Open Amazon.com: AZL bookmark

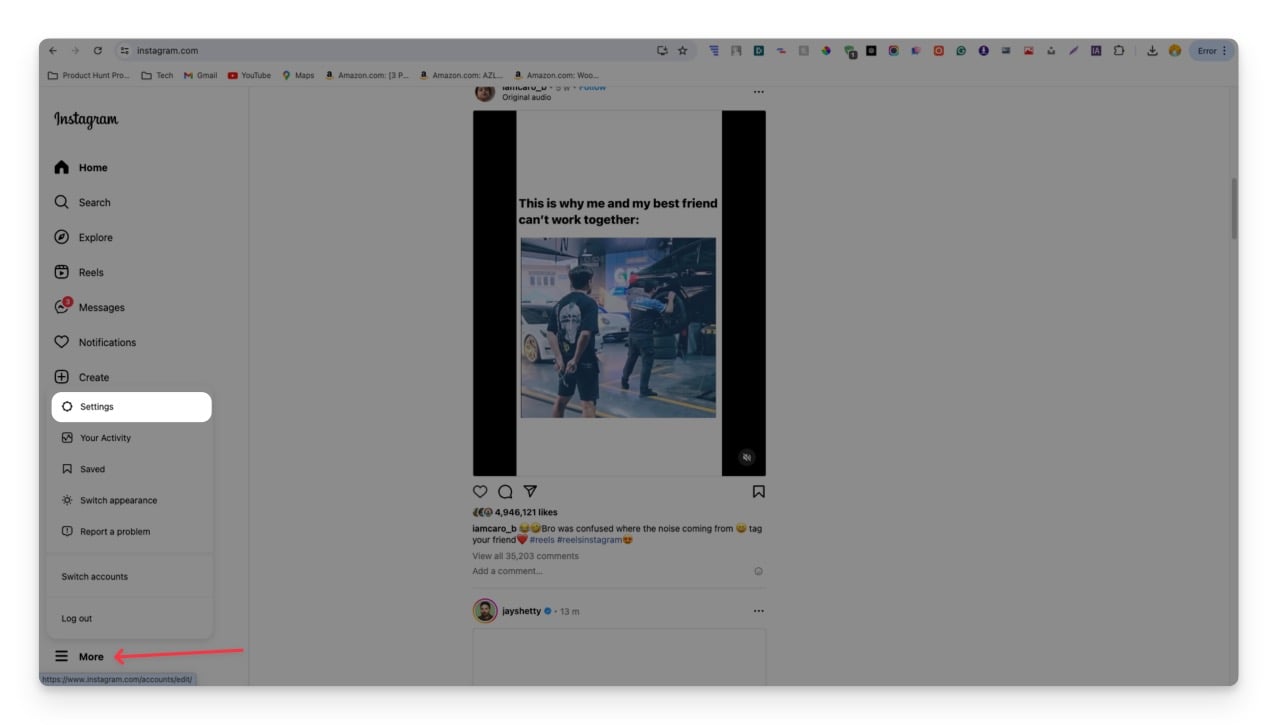[462, 75]
